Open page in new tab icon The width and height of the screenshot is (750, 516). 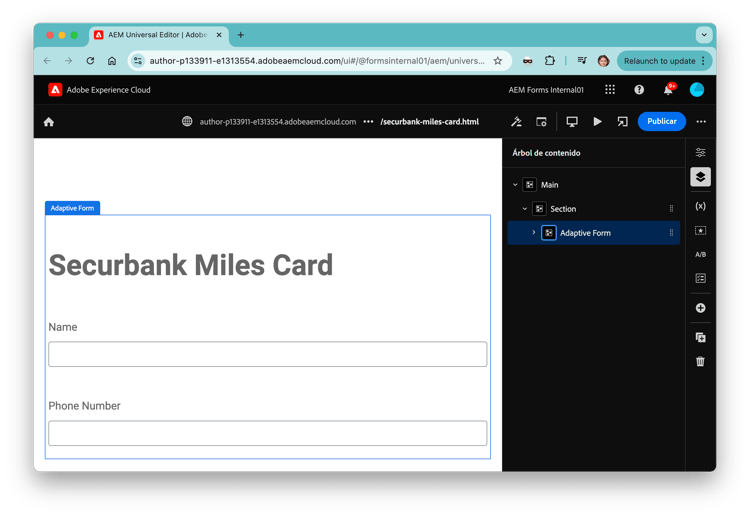[x=622, y=121]
